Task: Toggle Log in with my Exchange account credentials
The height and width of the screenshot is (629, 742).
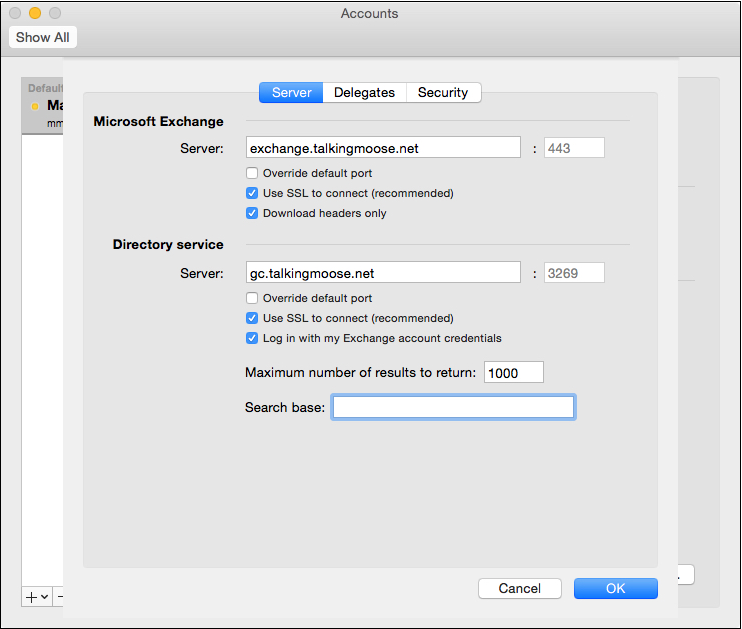Action: pos(252,338)
